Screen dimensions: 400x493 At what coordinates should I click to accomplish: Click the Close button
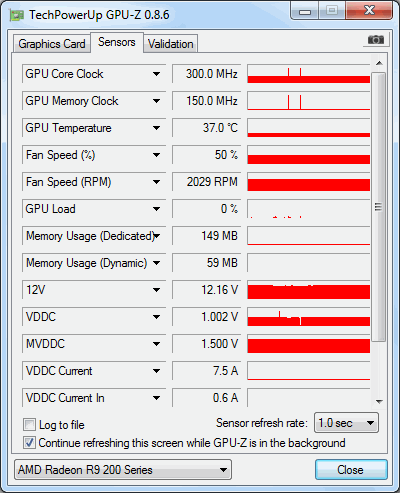click(351, 470)
